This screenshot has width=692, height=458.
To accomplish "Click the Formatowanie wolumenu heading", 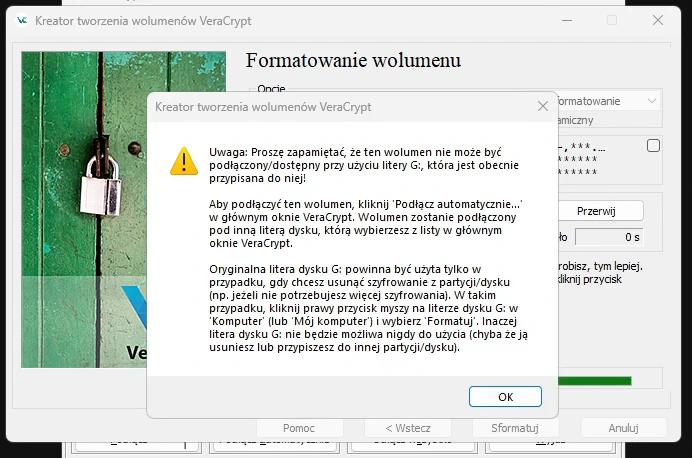I will 353,60.
